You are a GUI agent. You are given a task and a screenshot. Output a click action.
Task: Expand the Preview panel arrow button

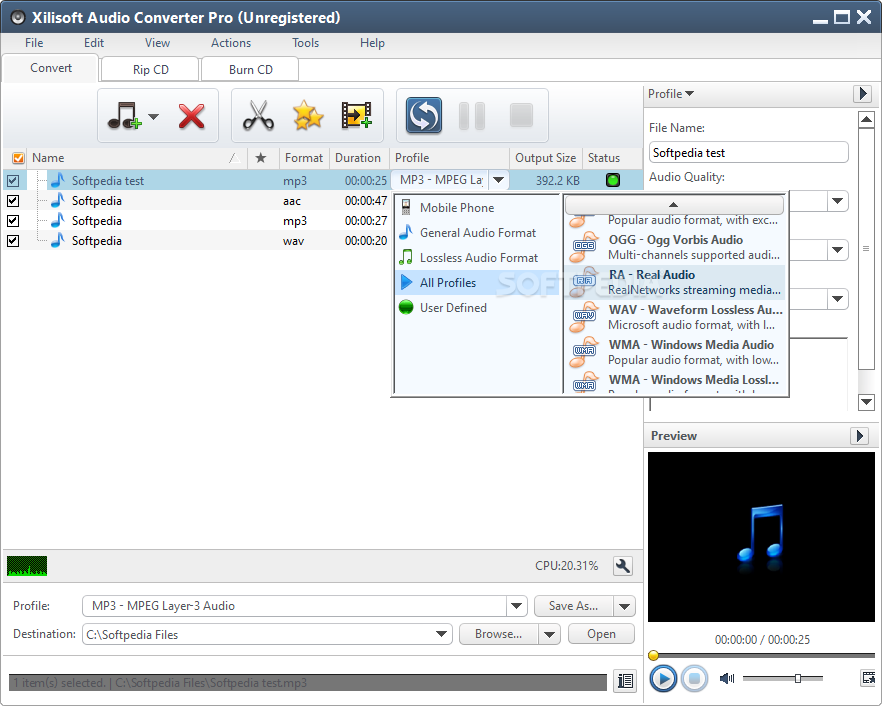coord(859,435)
